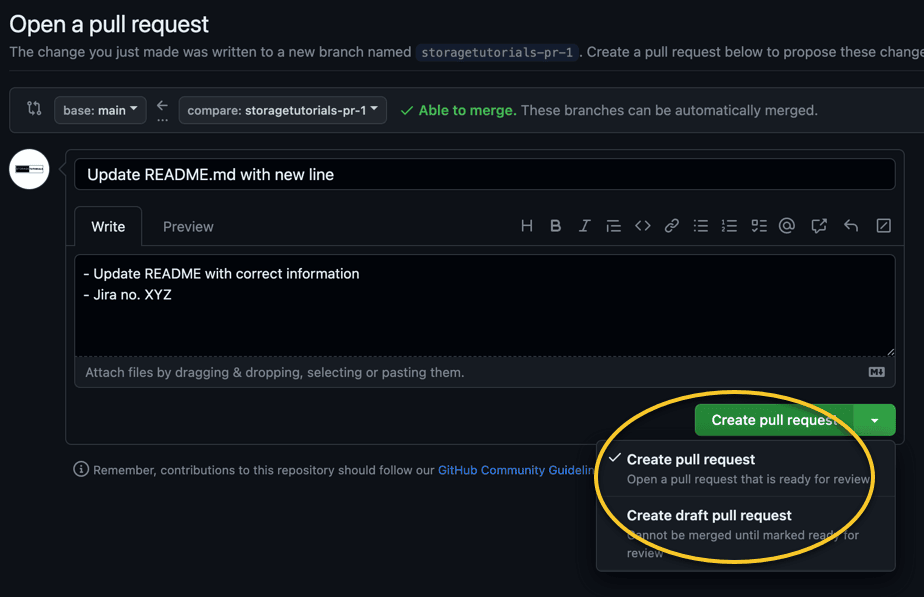Switch to the Preview tab
This screenshot has width=924, height=597.
tap(188, 227)
